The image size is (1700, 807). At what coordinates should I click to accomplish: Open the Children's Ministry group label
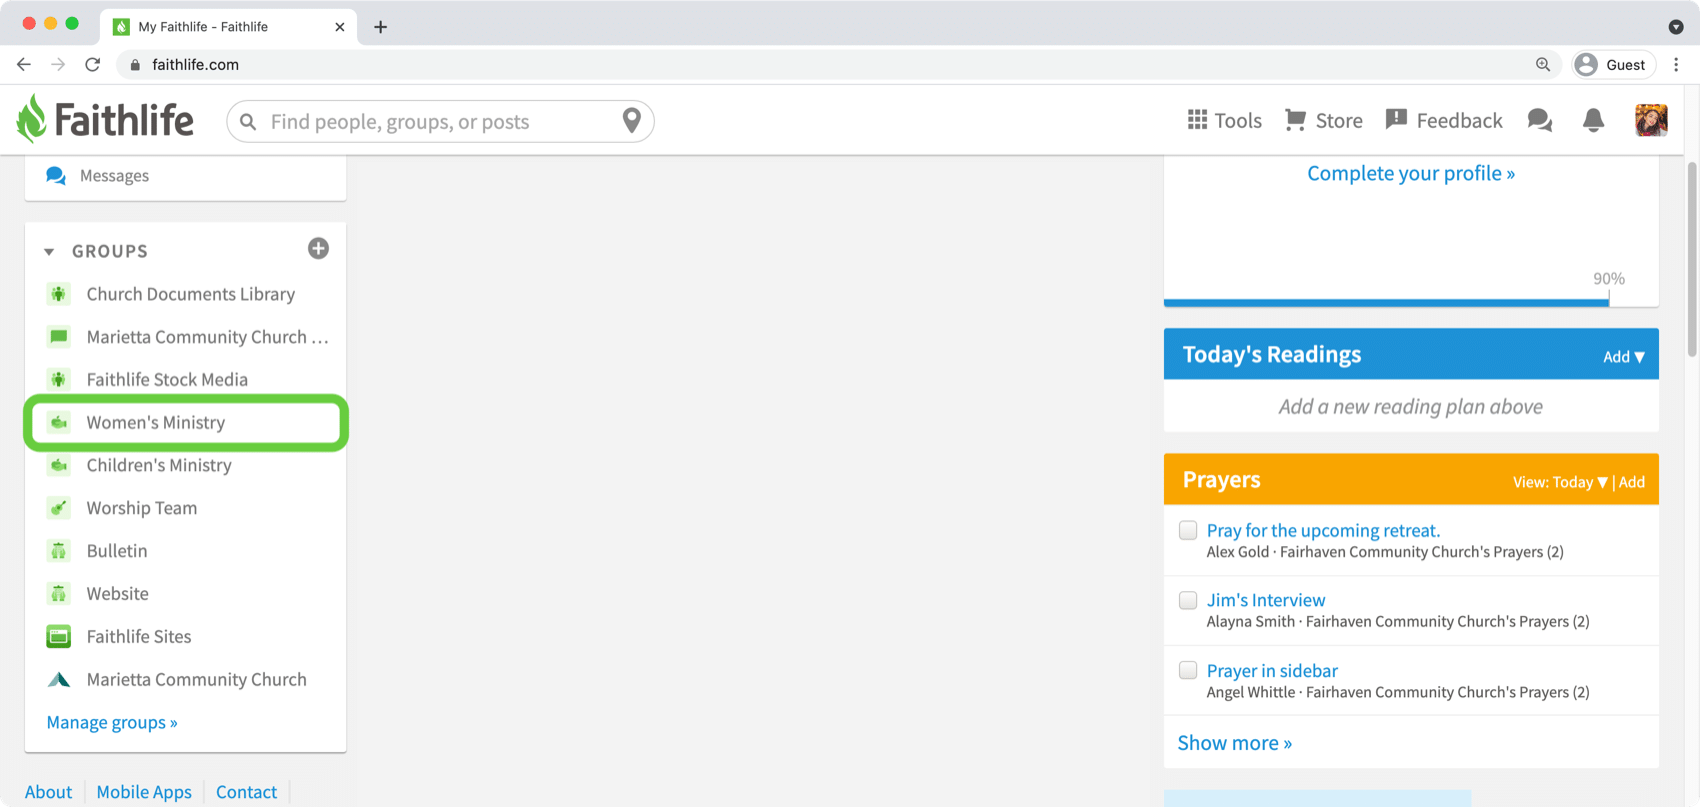pos(159,465)
